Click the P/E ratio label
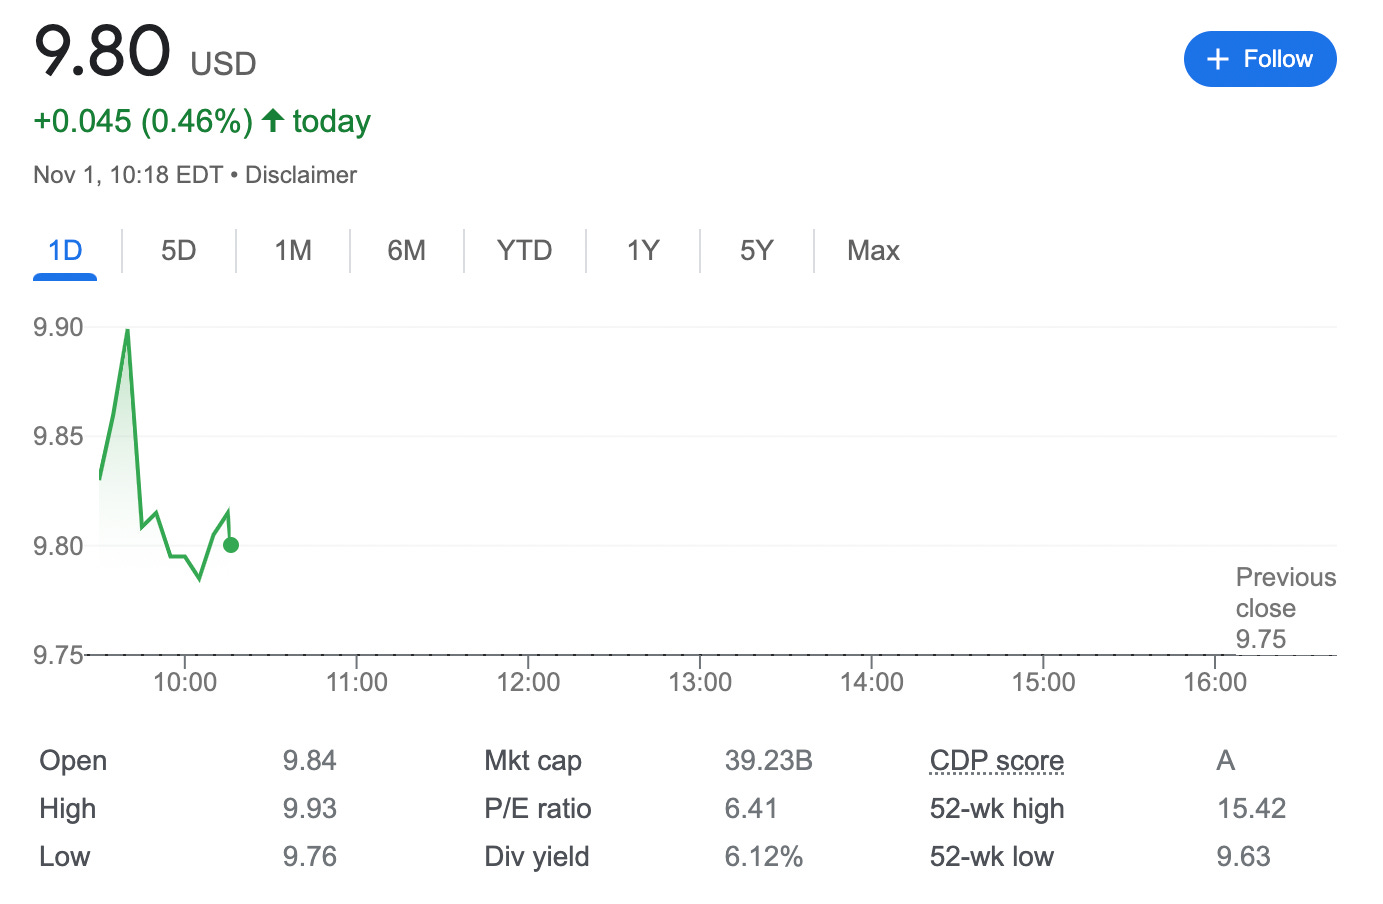1383x904 pixels. (538, 809)
